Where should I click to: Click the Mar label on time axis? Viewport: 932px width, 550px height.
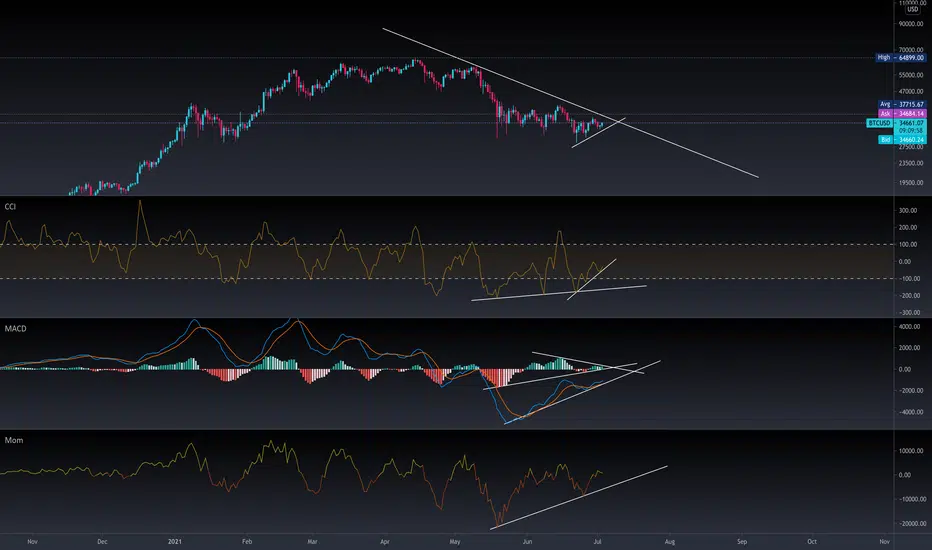312,542
